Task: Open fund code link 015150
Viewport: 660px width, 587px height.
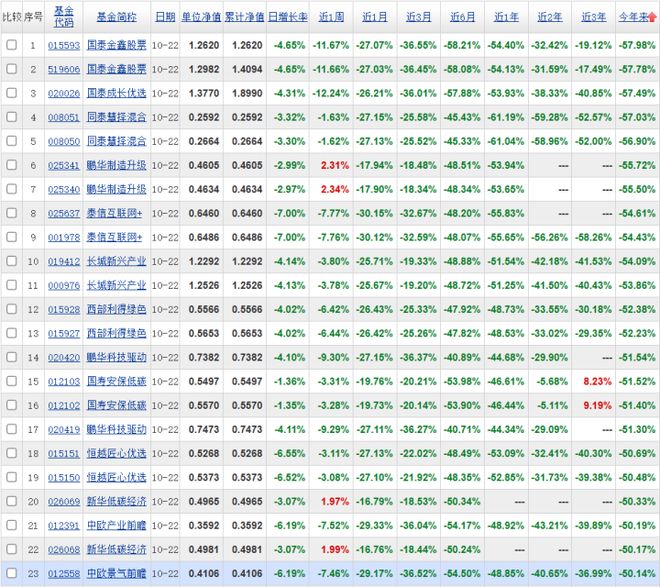Action: pyautogui.click(x=64, y=478)
